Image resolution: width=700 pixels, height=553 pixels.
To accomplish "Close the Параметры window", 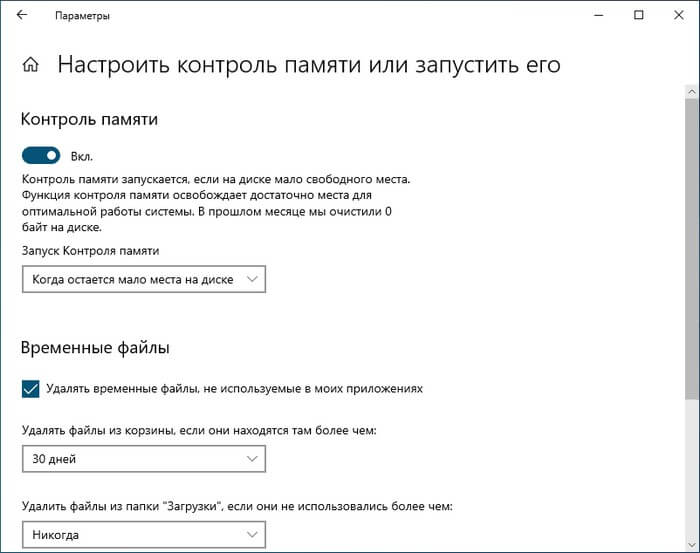I will tap(678, 16).
